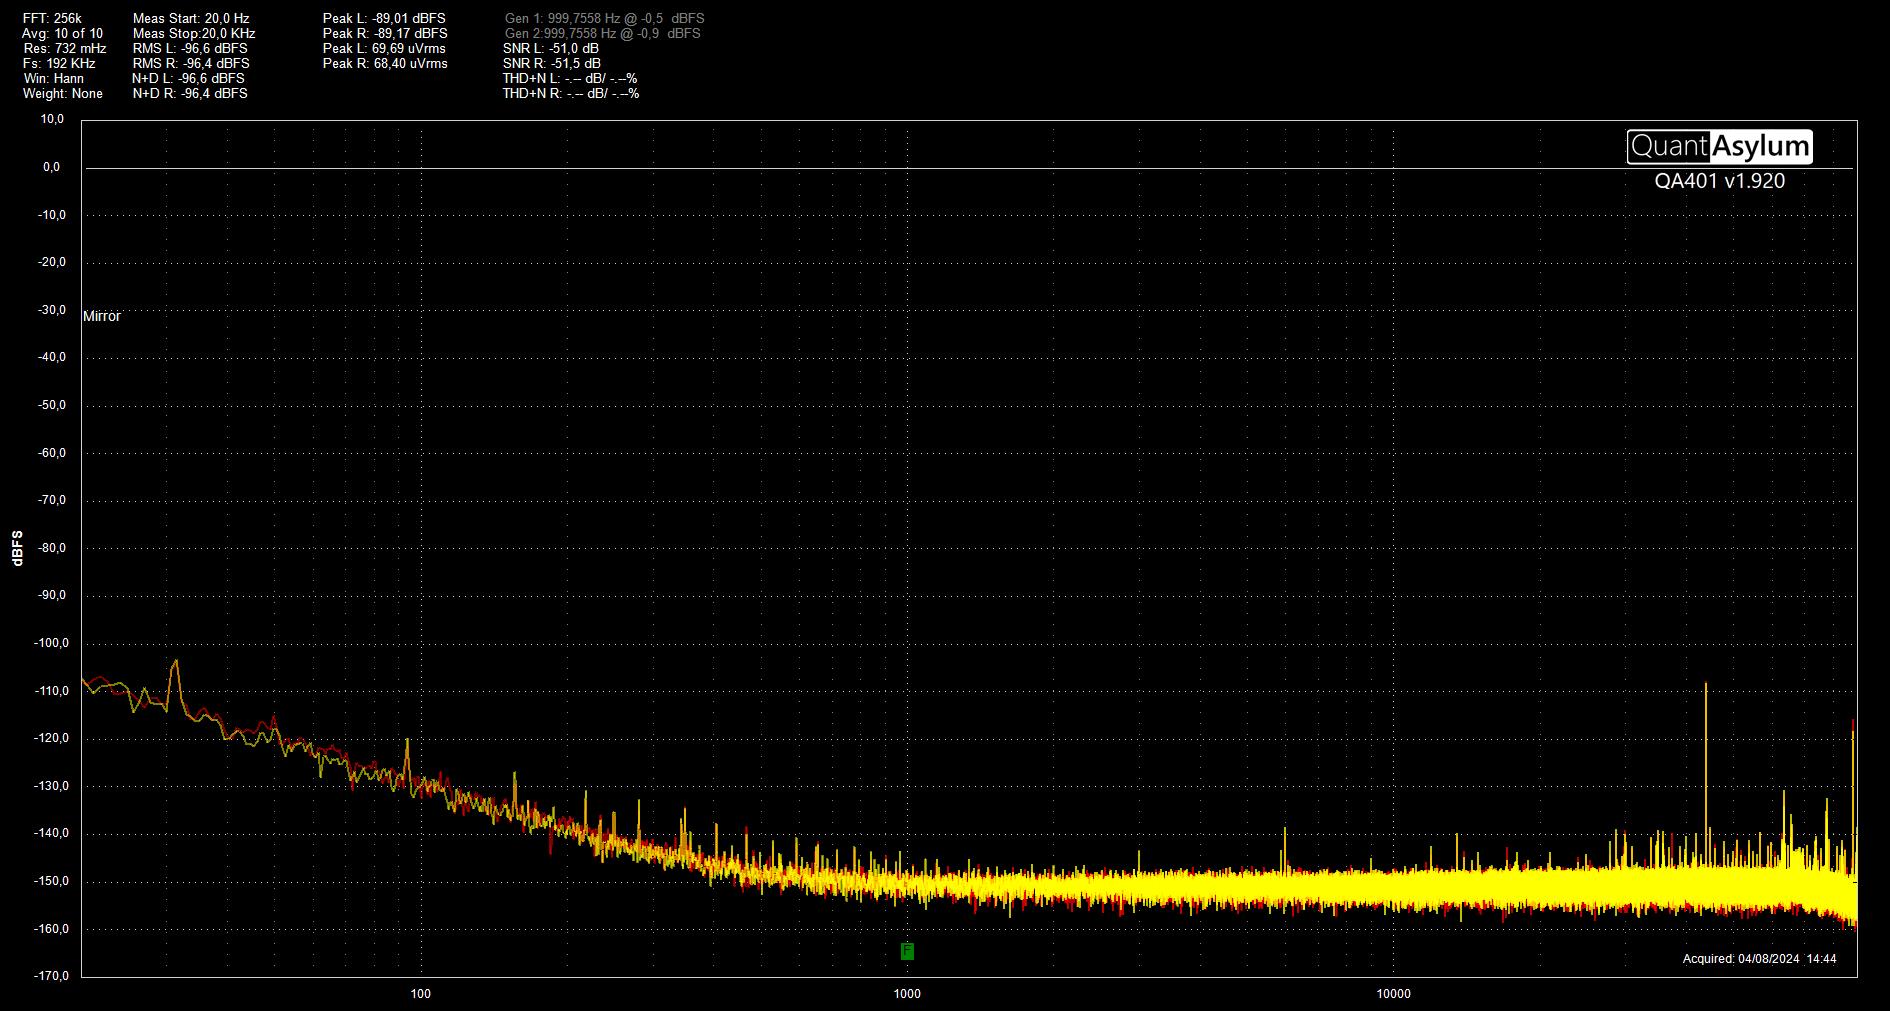
Task: Click the QuantAsylum logo
Action: tap(1719, 147)
